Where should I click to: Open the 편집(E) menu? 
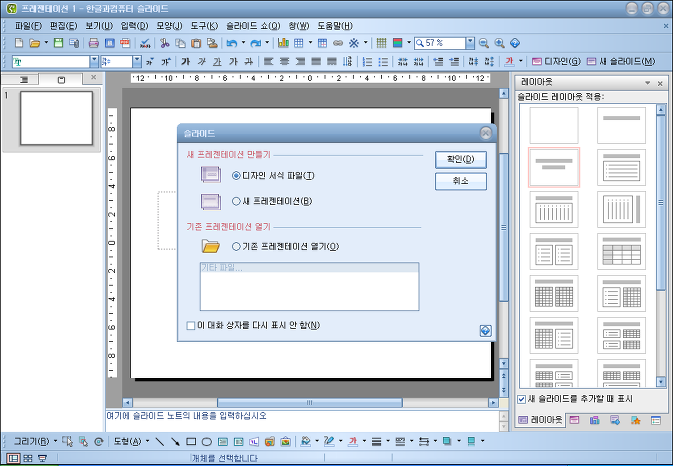pyautogui.click(x=64, y=26)
